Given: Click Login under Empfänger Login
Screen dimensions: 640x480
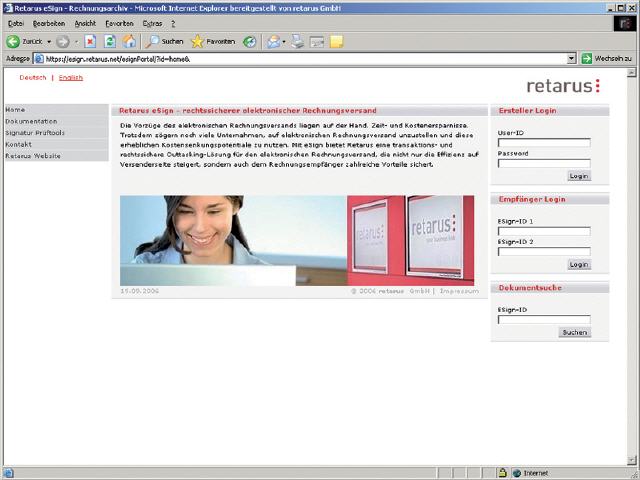Looking at the screenshot, I should click(x=579, y=264).
